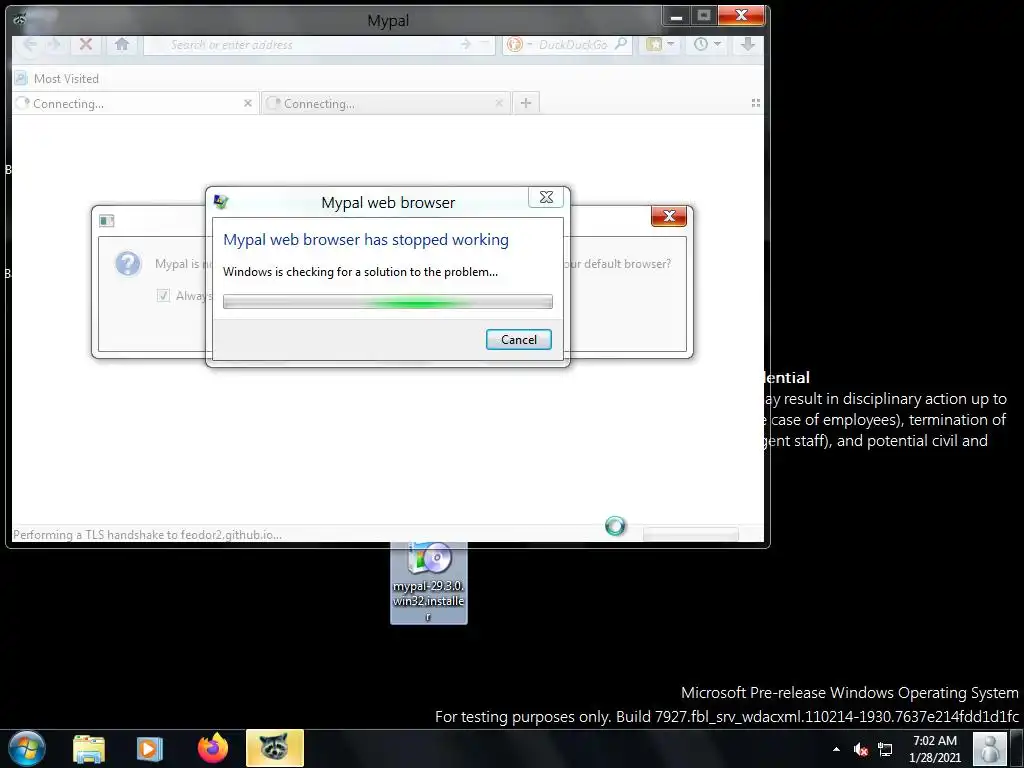Click the Go arrow in address bar

(466, 44)
